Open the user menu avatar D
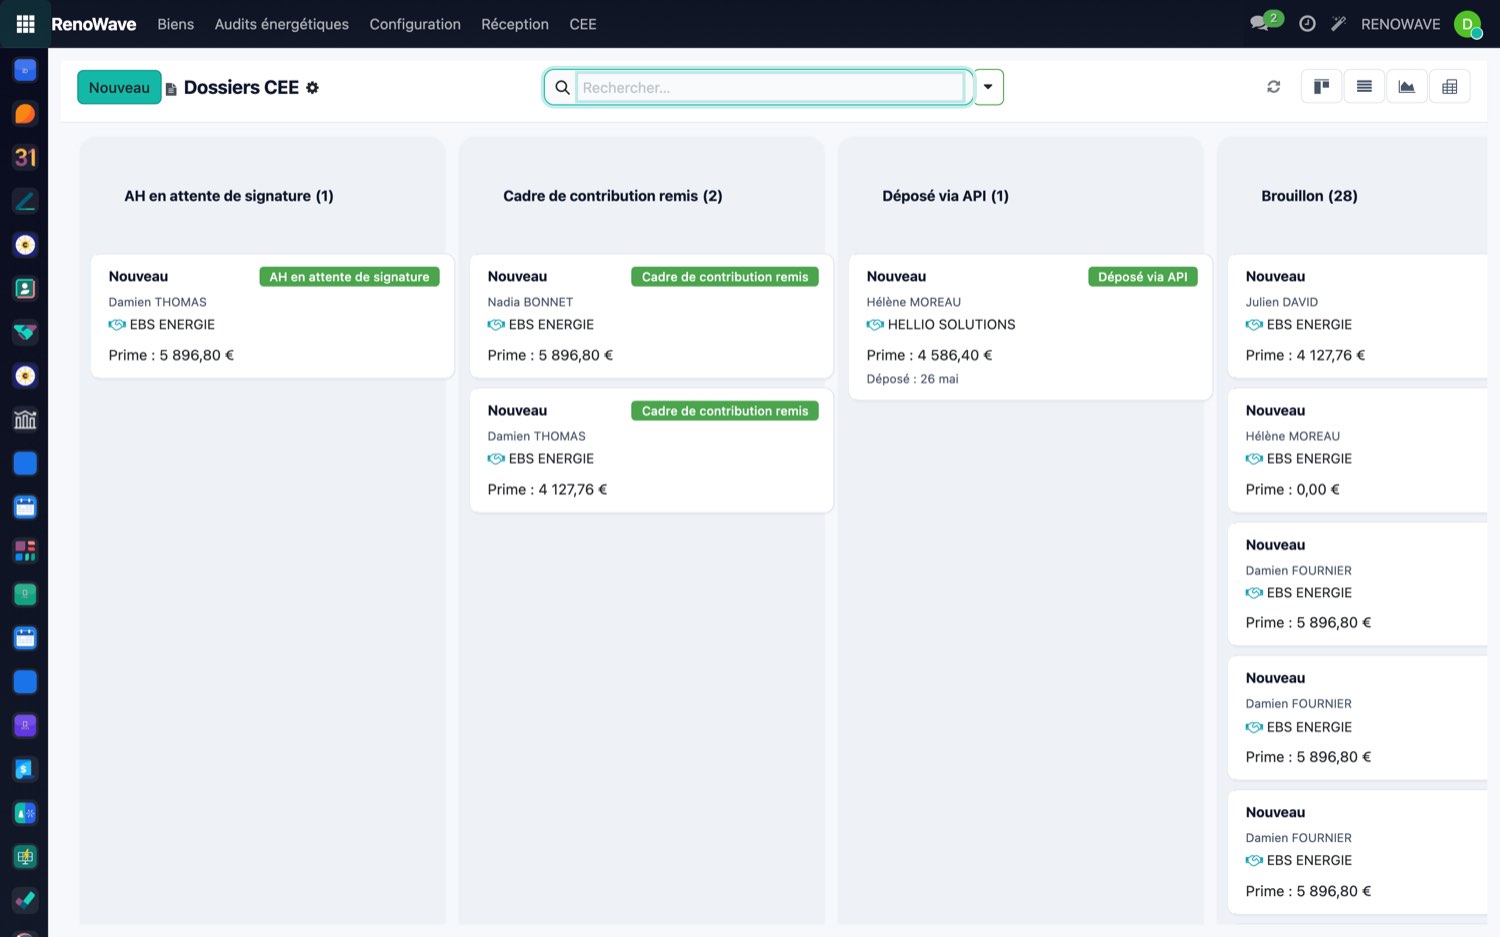Viewport: 1500px width, 937px height. point(1467,24)
